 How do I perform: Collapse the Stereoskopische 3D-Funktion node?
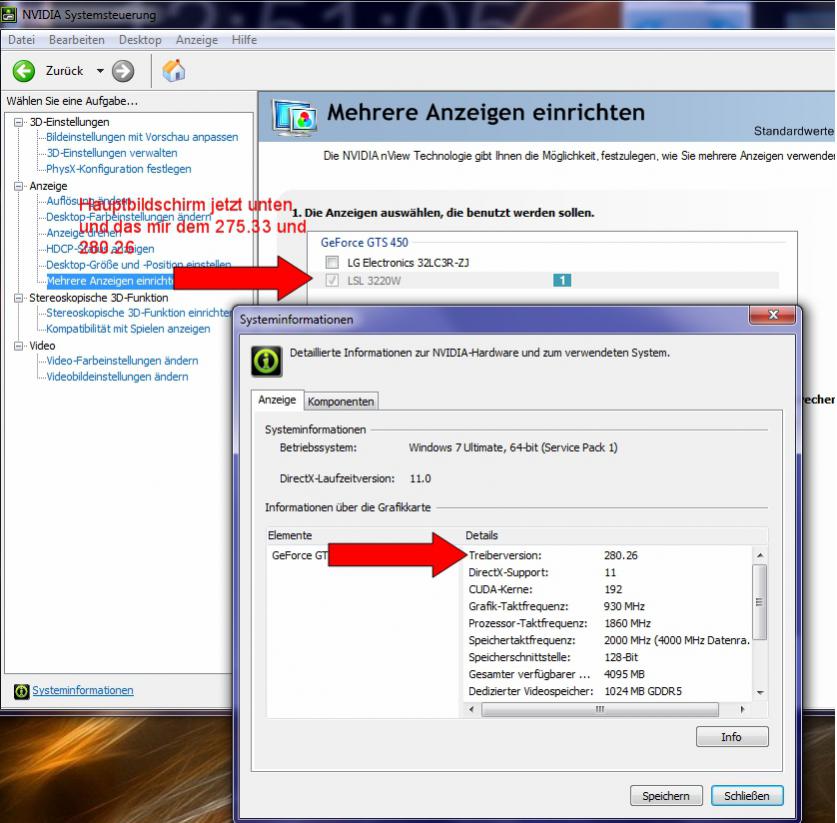(19, 298)
